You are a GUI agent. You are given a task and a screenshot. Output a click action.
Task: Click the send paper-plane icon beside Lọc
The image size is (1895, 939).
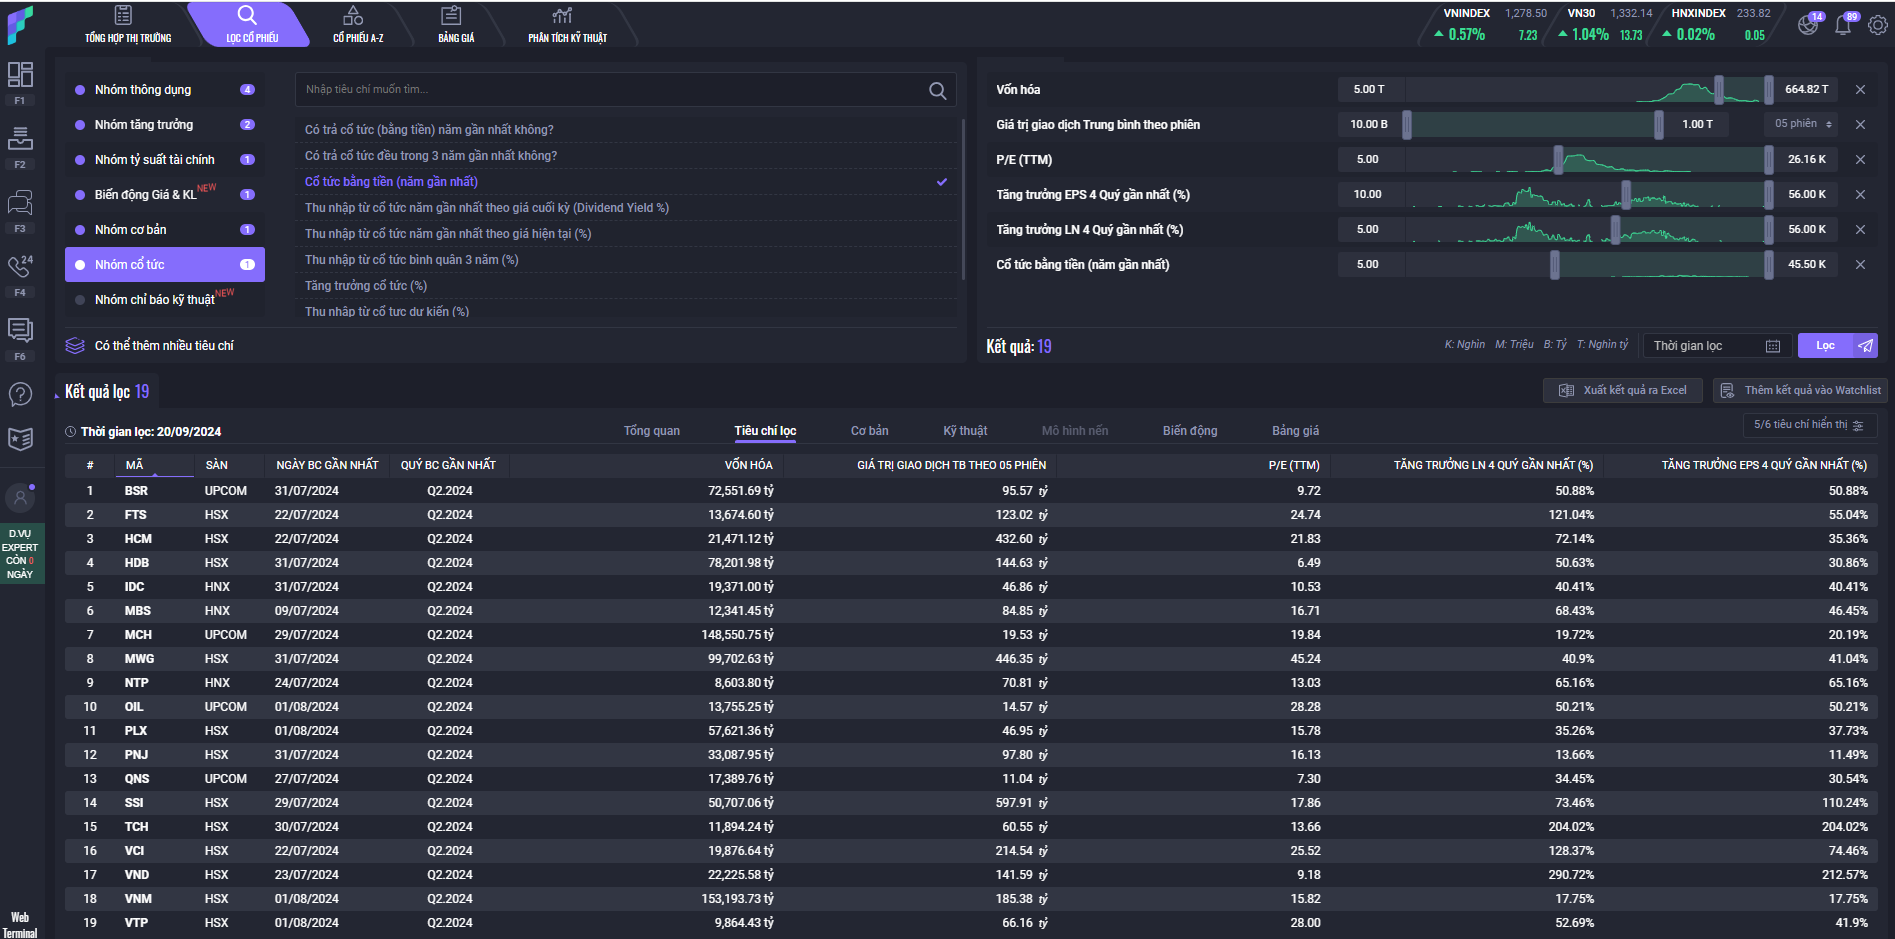coord(1865,346)
